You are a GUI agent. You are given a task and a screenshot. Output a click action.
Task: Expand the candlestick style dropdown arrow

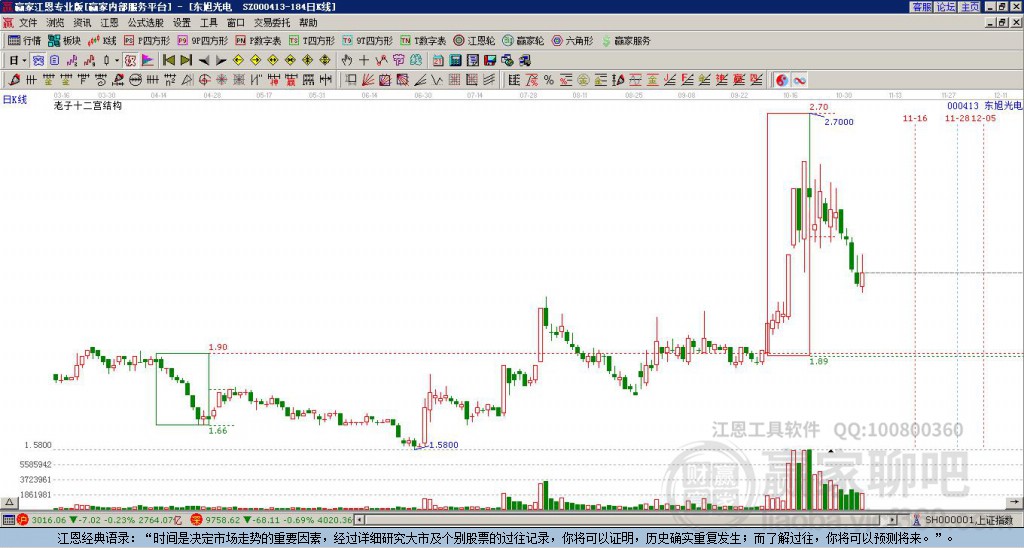[x=117, y=61]
